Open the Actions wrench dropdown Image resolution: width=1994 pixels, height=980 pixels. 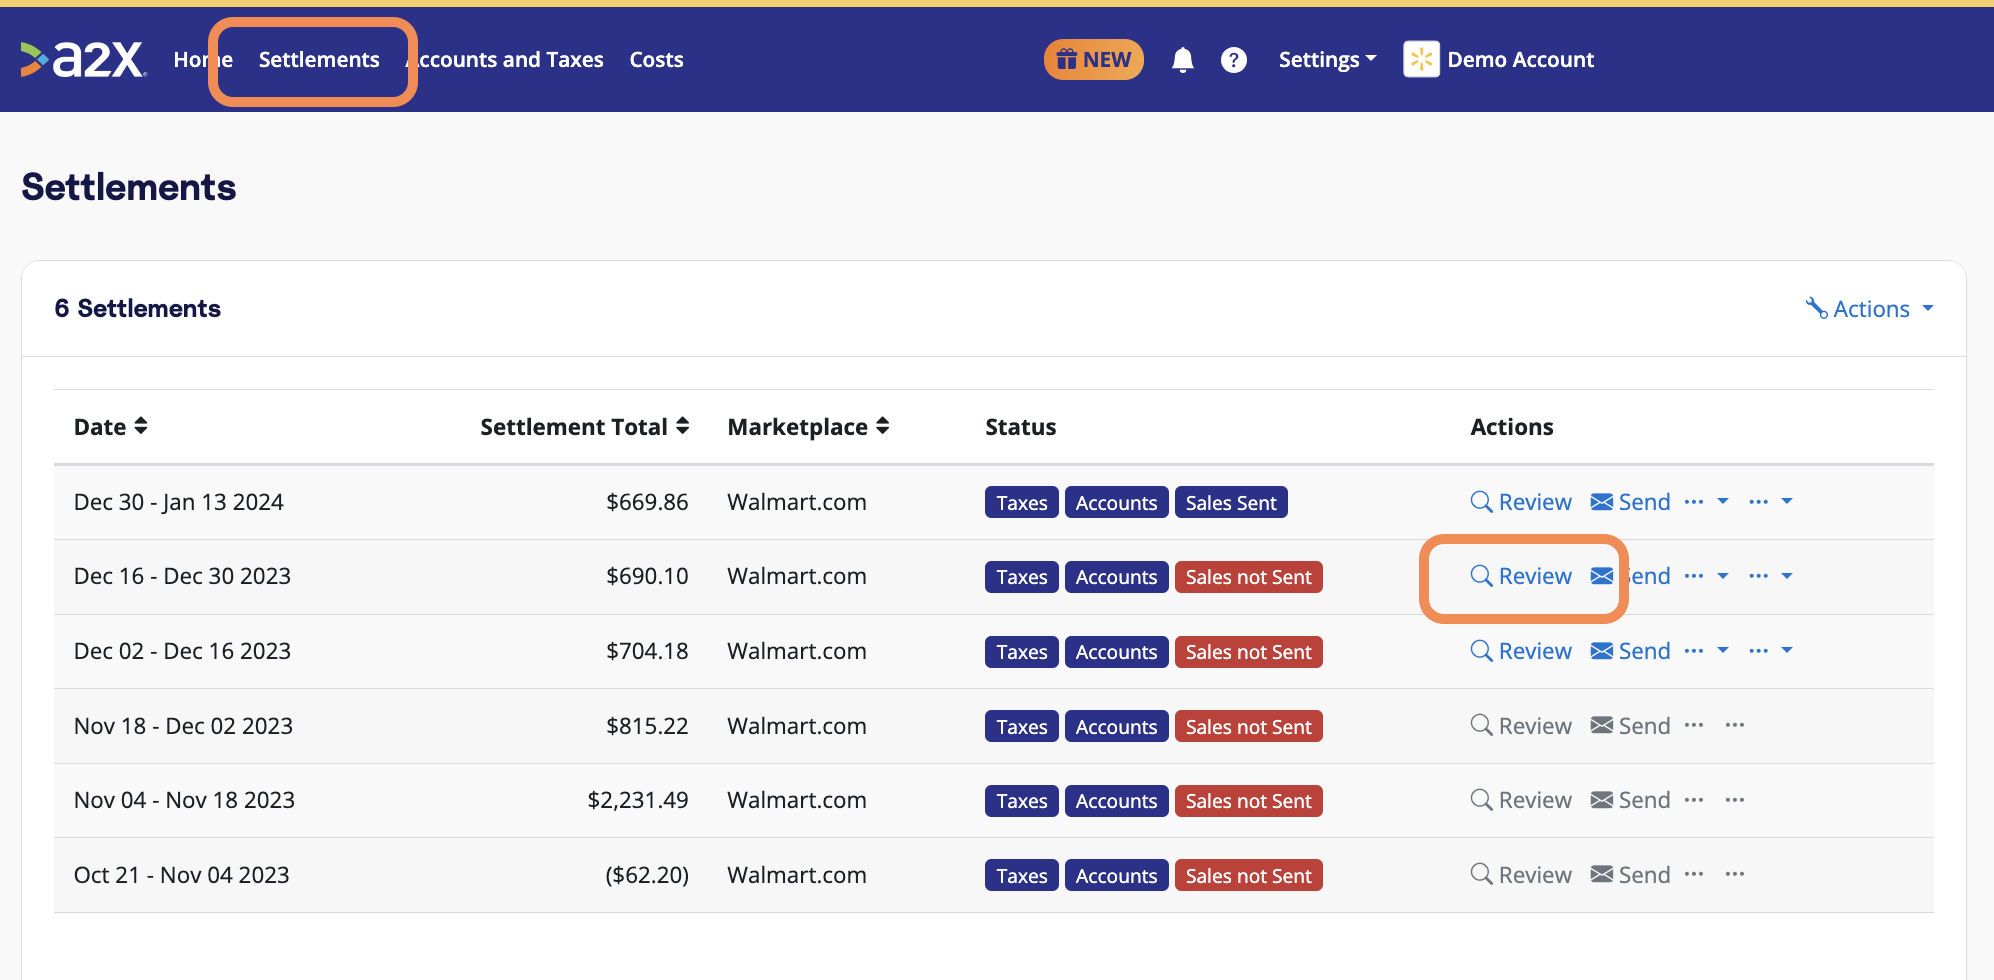tap(1869, 309)
